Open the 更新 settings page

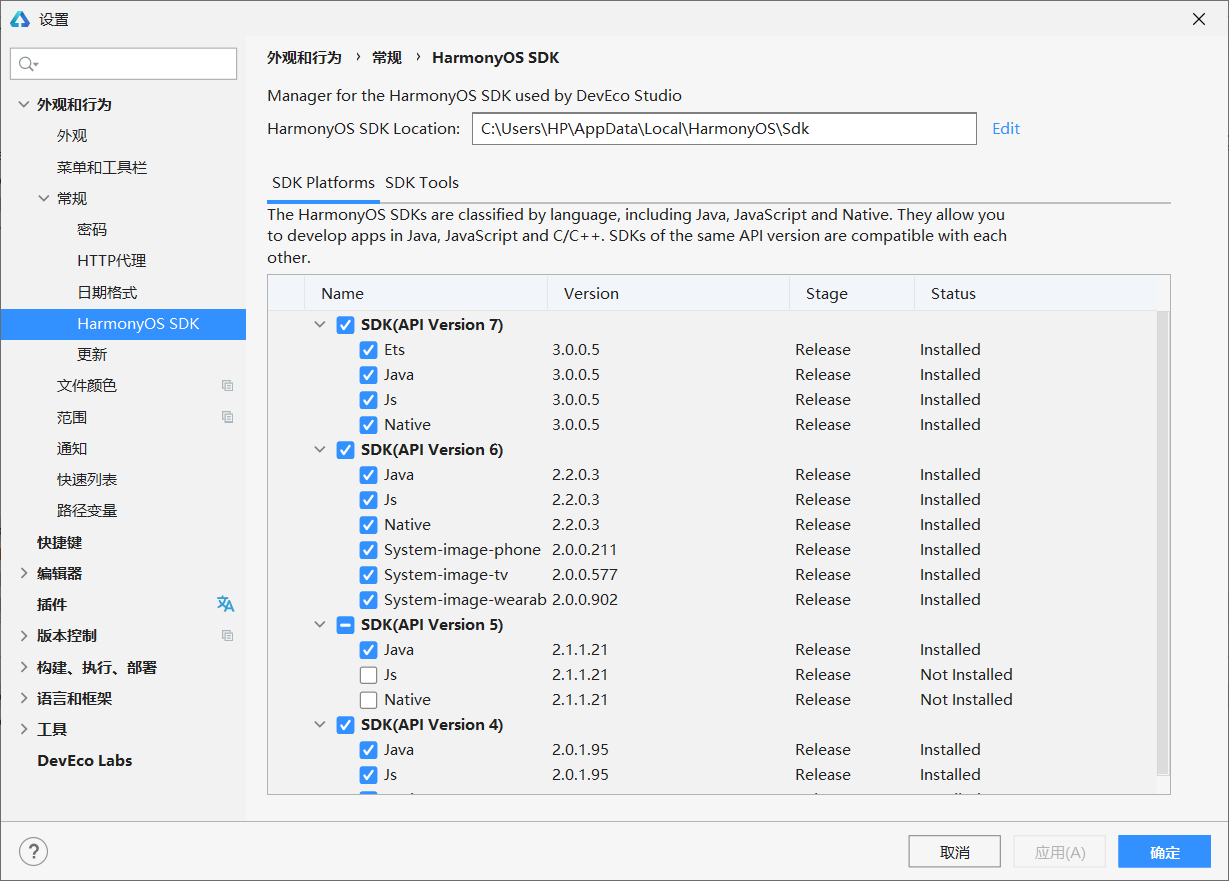pyautogui.click(x=92, y=354)
